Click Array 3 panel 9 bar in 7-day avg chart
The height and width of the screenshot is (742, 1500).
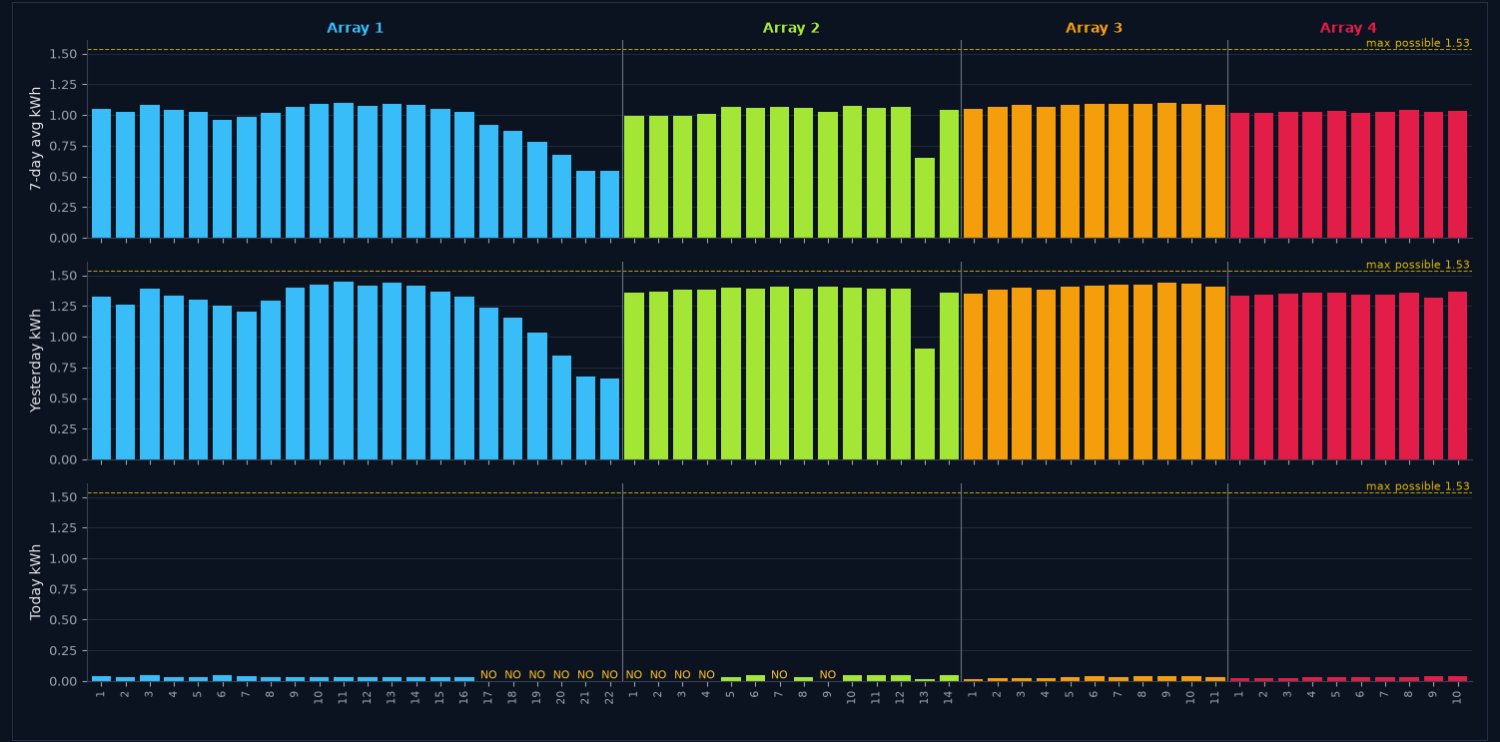[x=1166, y=171]
